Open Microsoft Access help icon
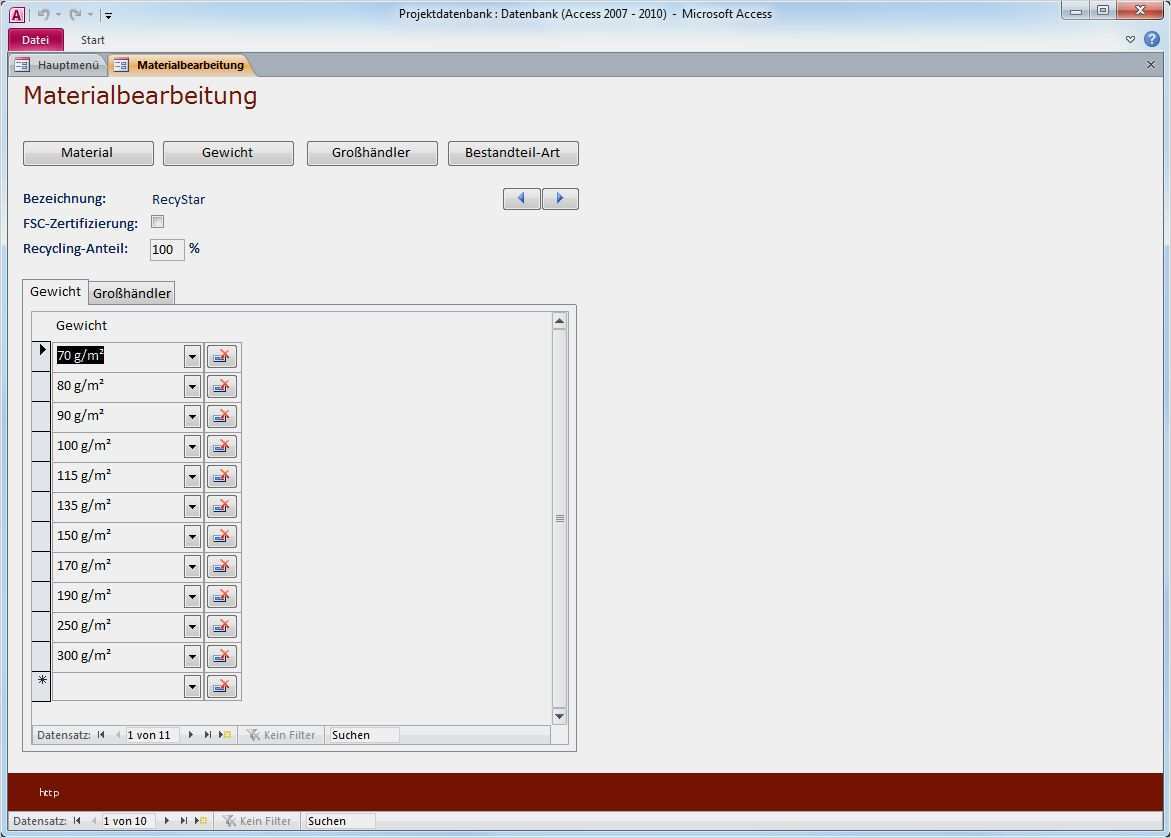 1152,40
